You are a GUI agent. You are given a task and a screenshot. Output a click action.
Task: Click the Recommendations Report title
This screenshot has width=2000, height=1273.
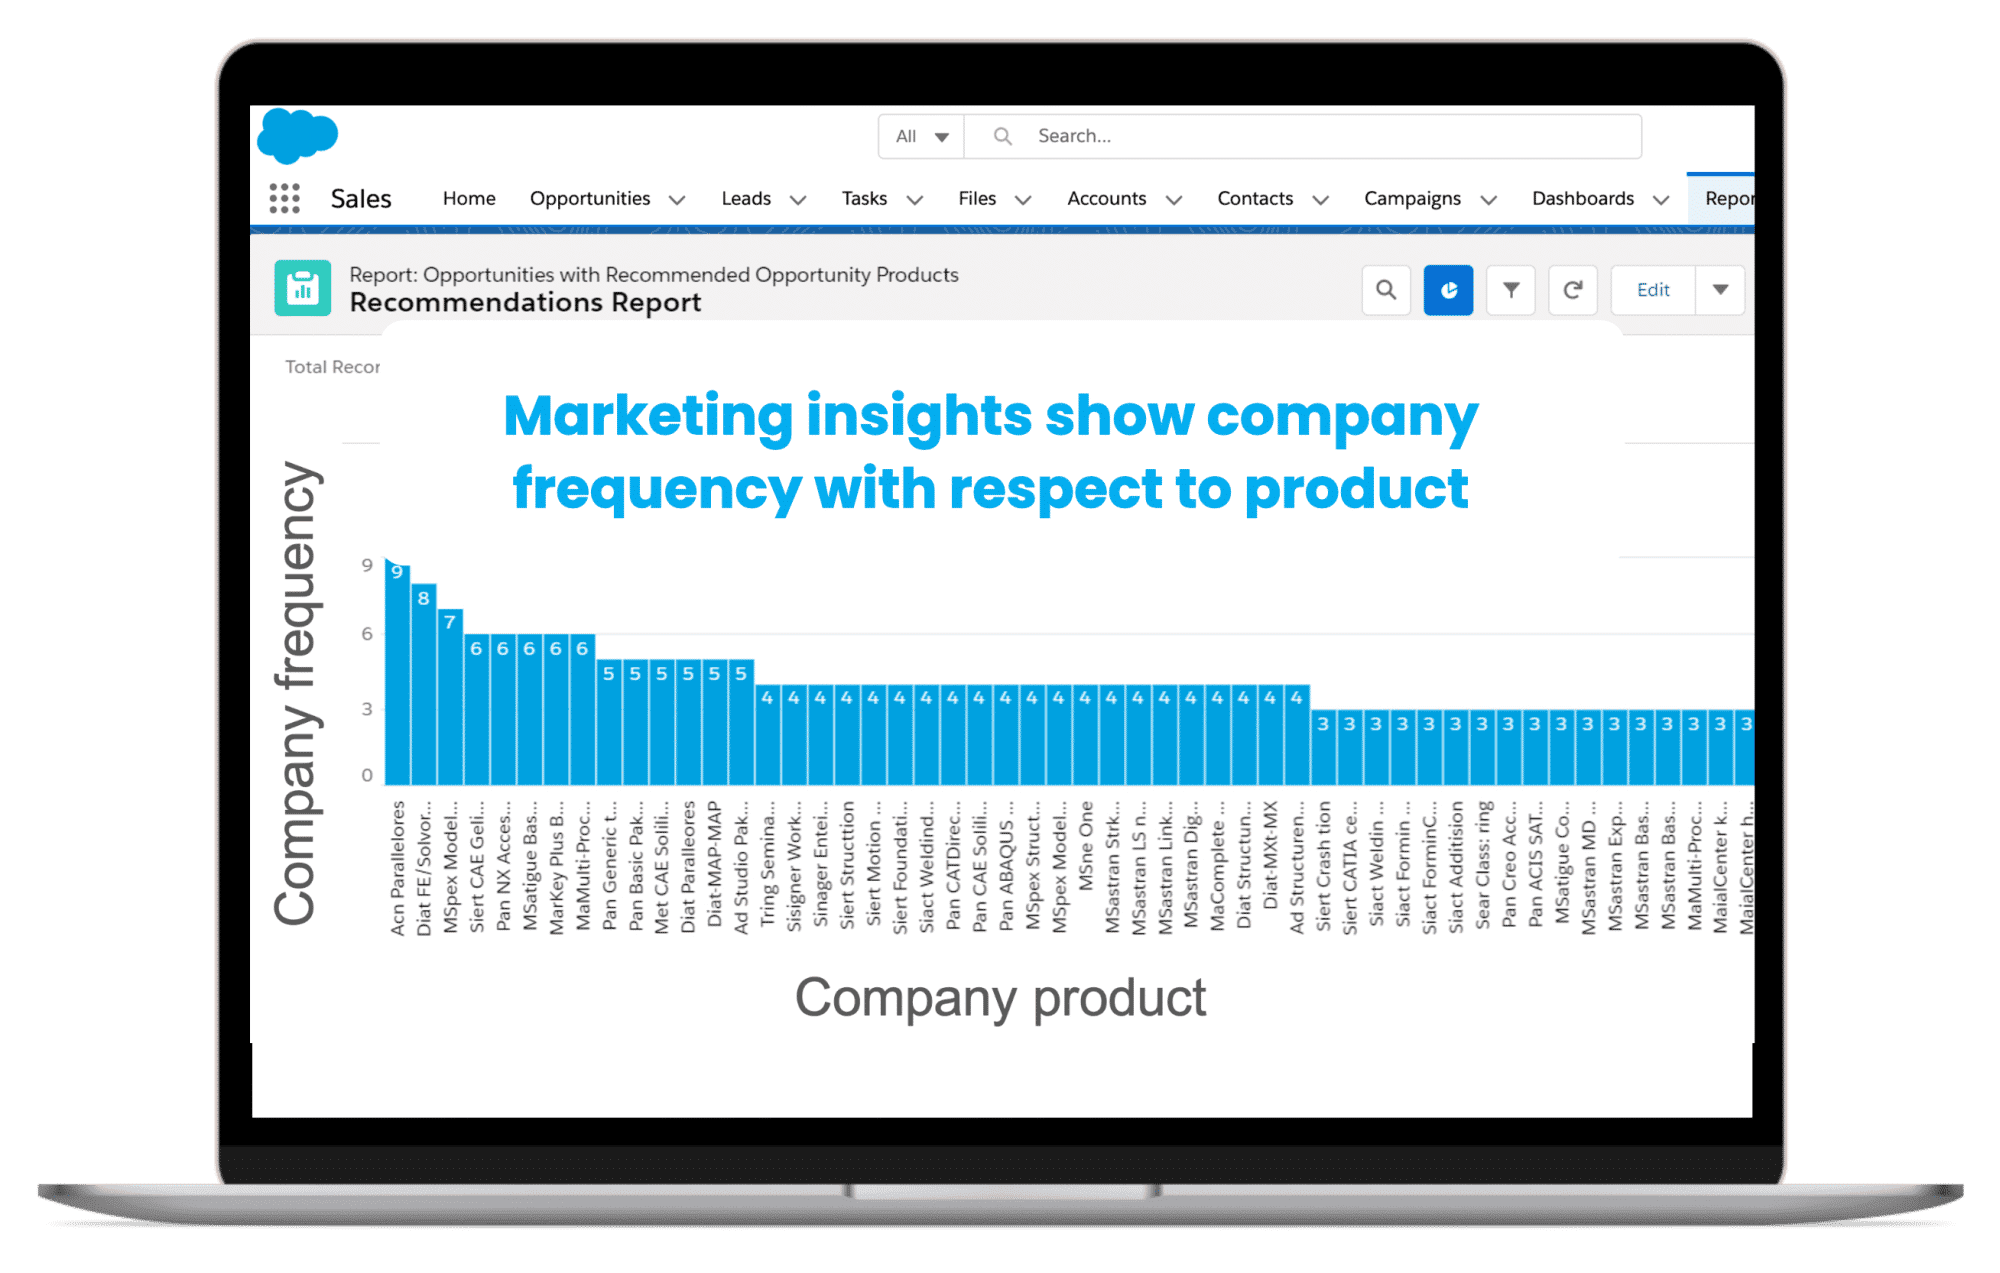[525, 302]
